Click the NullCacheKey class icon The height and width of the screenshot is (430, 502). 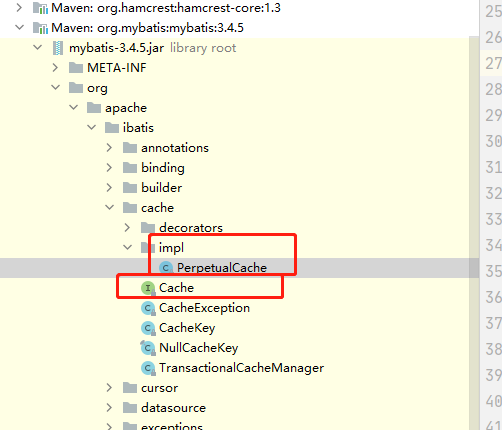pos(148,348)
